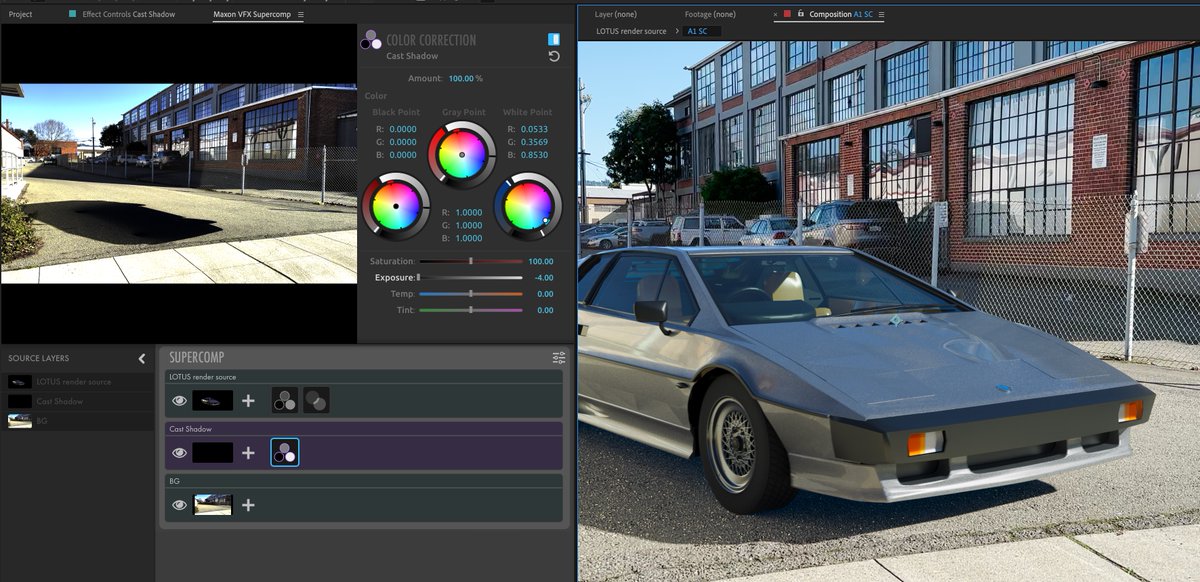This screenshot has height=582, width=1200.
Task: Add an effect to the BG layer
Action: click(x=248, y=505)
